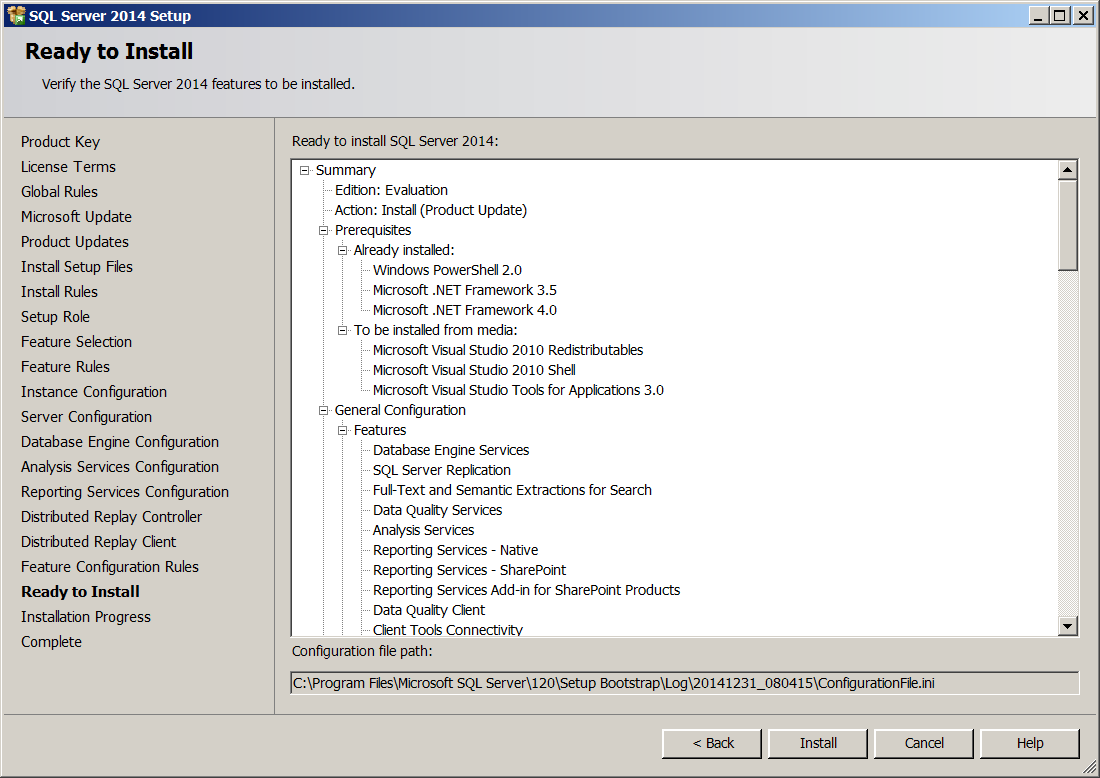Screen dimensions: 1100x778
Task: Select Action: Install (Product Update) row
Action: (x=431, y=210)
